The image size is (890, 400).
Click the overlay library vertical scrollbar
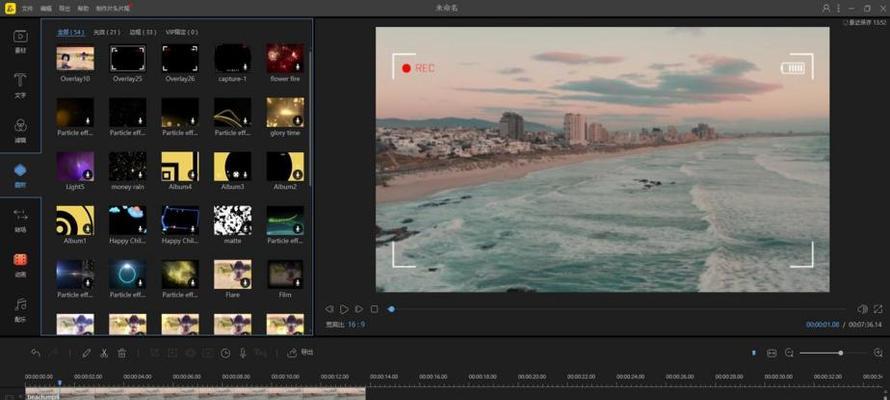pyautogui.click(x=310, y=119)
